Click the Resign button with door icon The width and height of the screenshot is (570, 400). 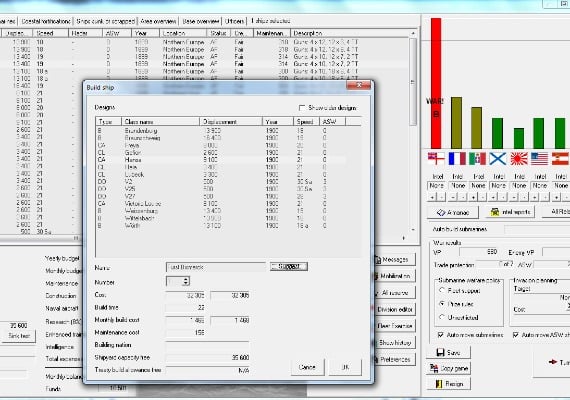(449, 384)
